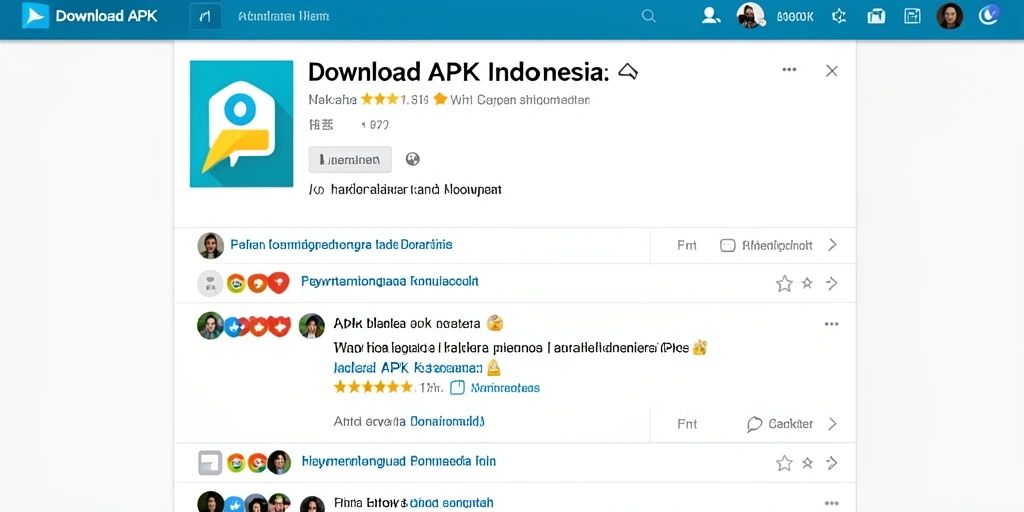
Task: Click the Download APK logo icon
Action: coord(35,16)
